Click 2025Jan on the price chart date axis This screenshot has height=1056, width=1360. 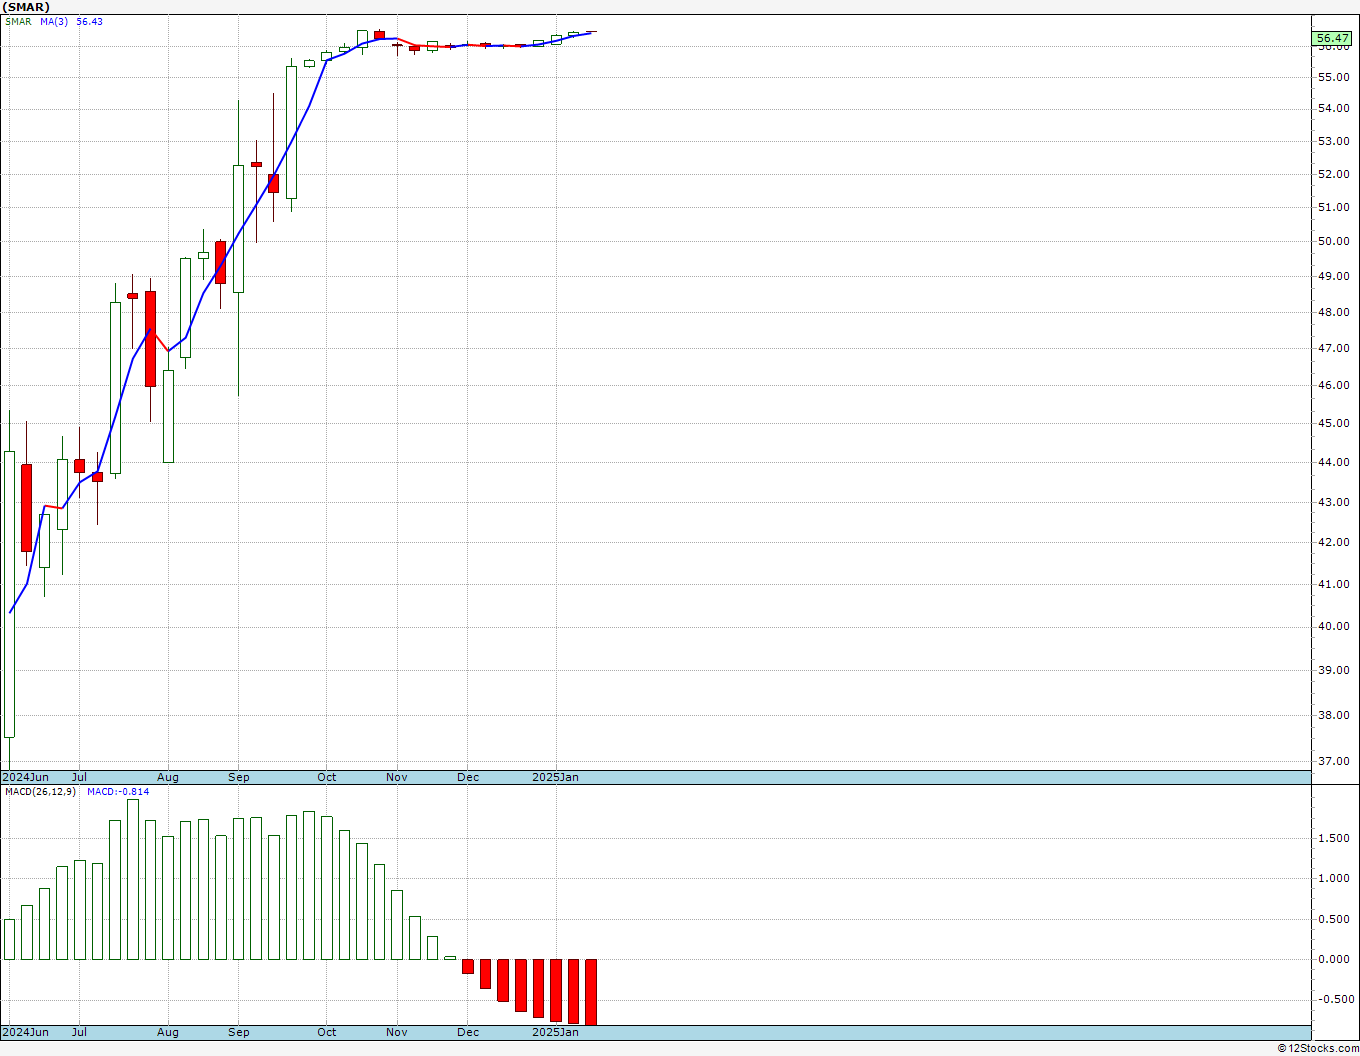tap(555, 777)
